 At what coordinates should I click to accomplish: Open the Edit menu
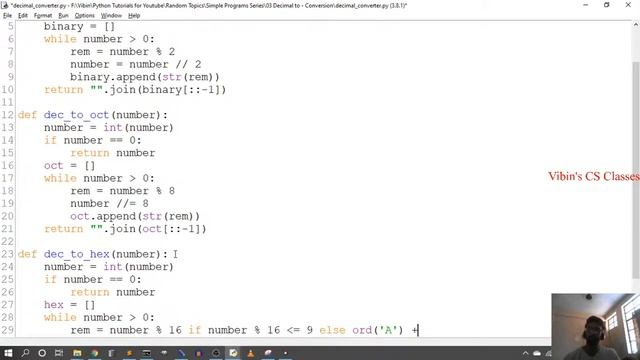23,16
